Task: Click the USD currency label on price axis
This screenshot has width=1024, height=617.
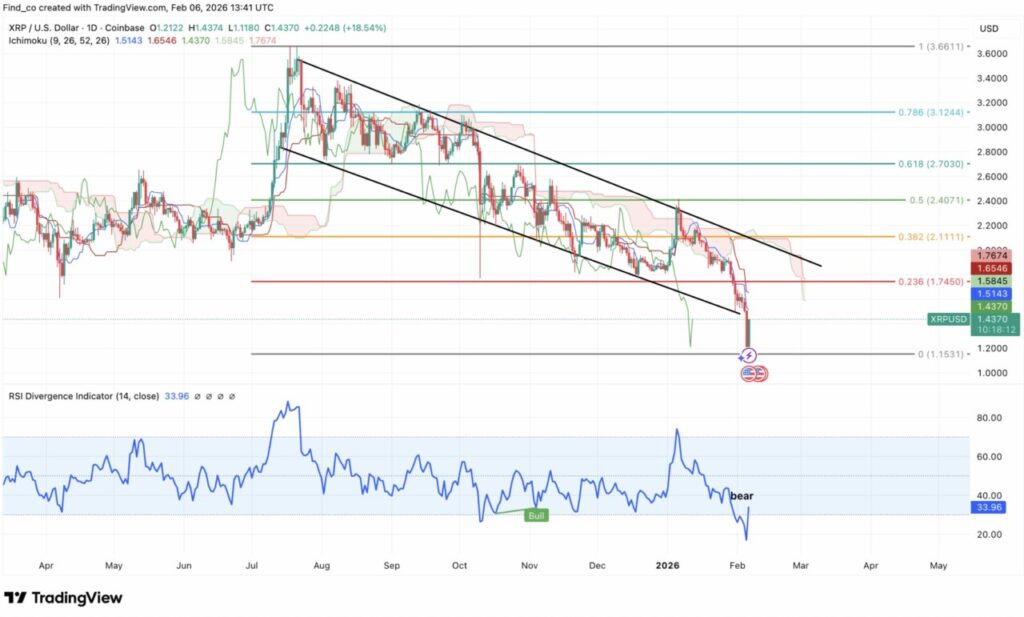Action: point(990,27)
